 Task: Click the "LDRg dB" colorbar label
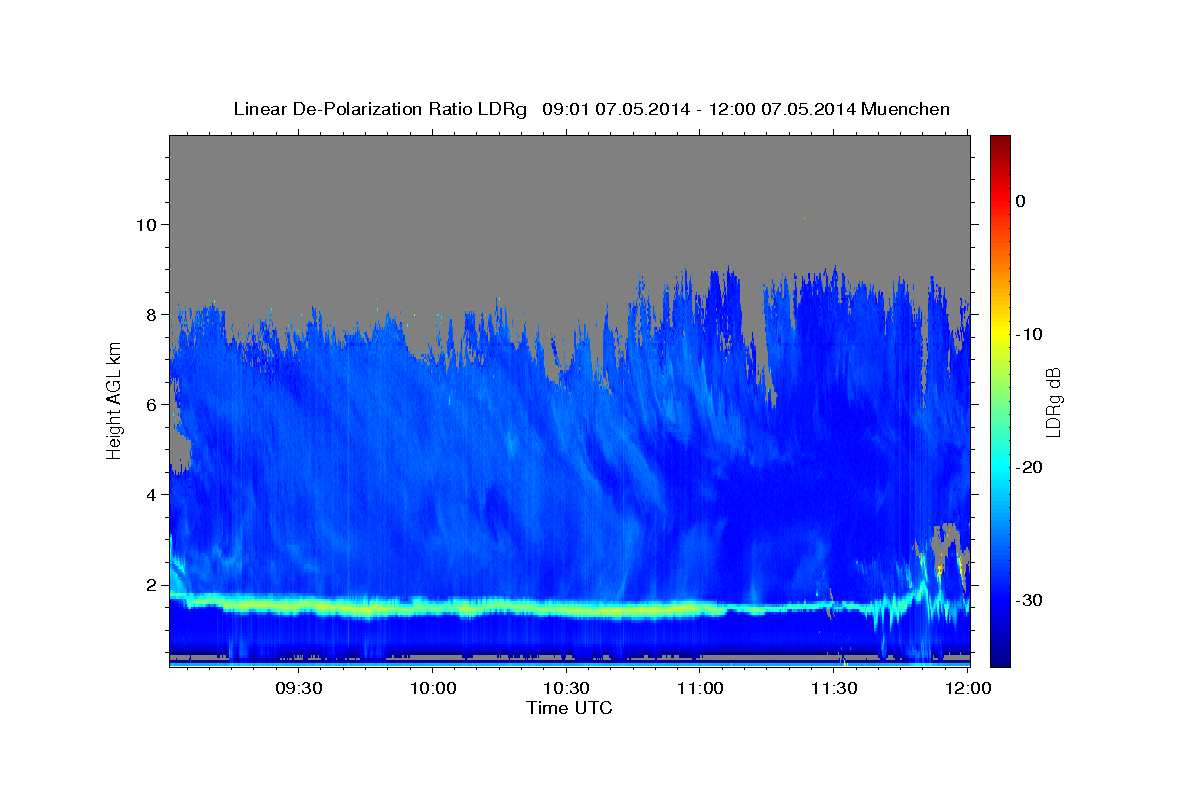tap(1052, 401)
